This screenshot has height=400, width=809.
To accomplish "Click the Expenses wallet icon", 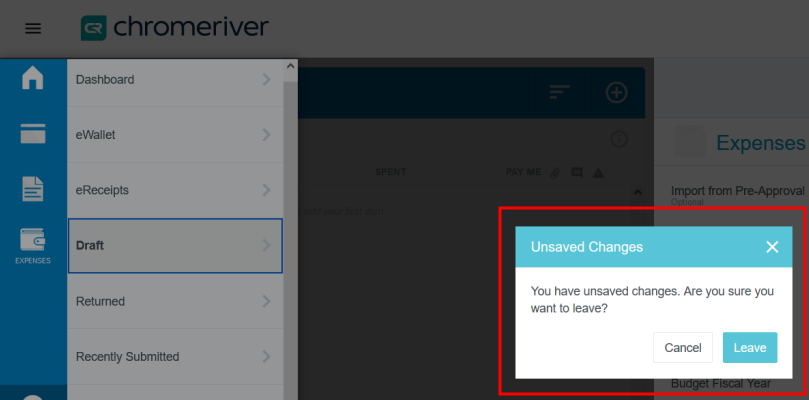I will 33,243.
